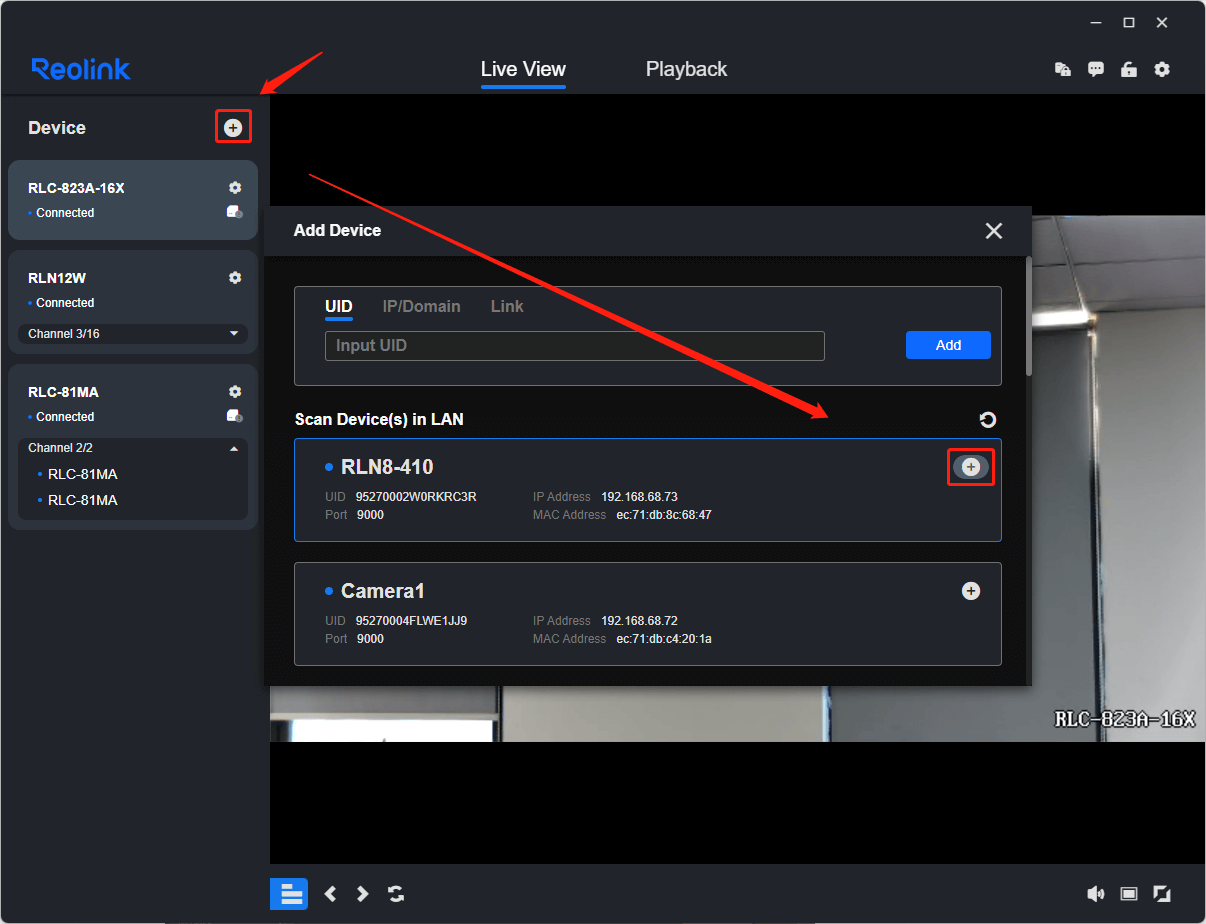1206x924 pixels.
Task: Click the blue Add button
Action: 948,345
